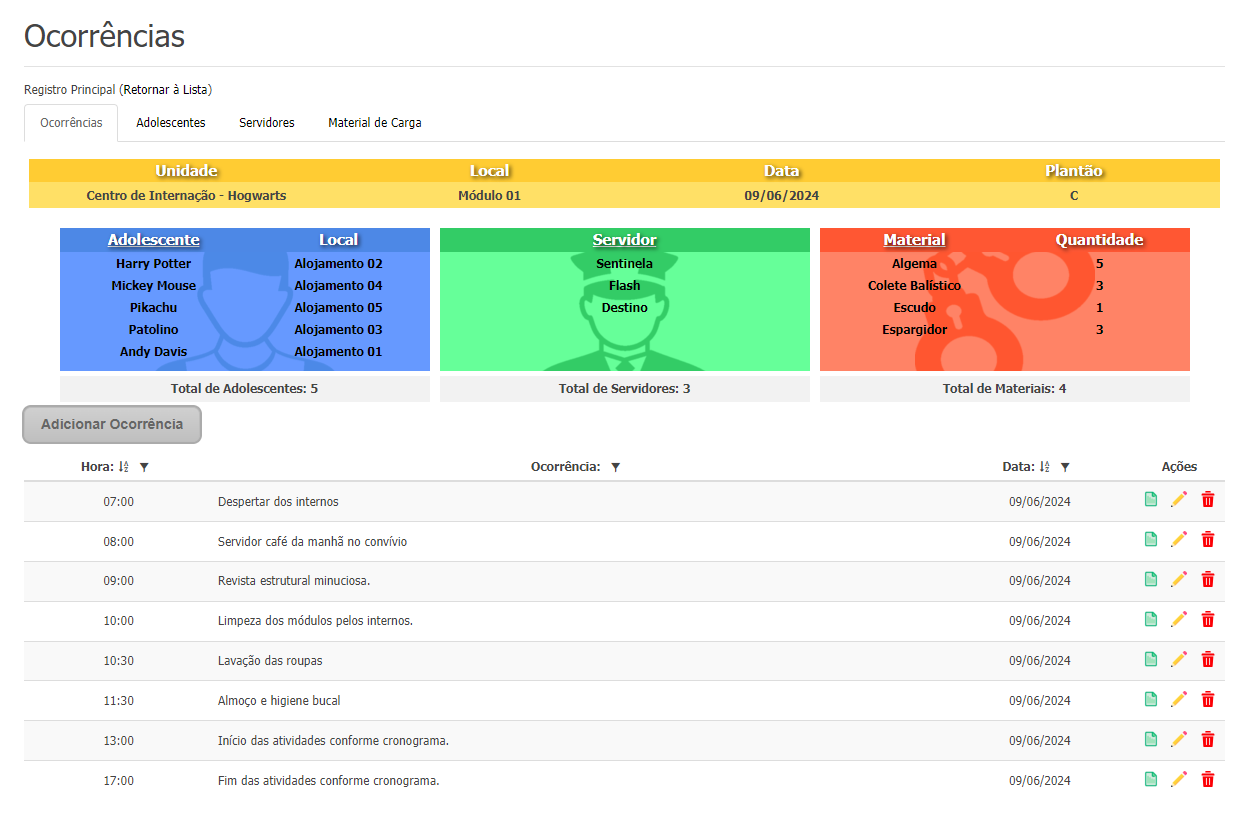Open the Ocorrência column filter
This screenshot has width=1237, height=814.
(x=616, y=467)
